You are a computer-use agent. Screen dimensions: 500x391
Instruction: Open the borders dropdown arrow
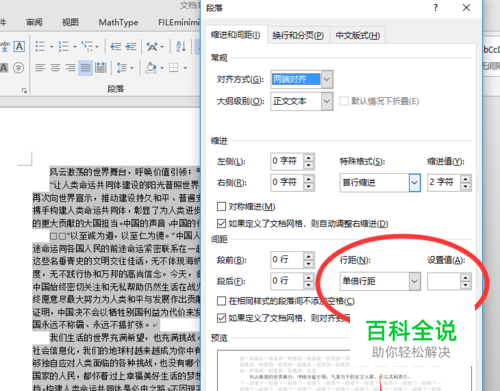point(185,68)
